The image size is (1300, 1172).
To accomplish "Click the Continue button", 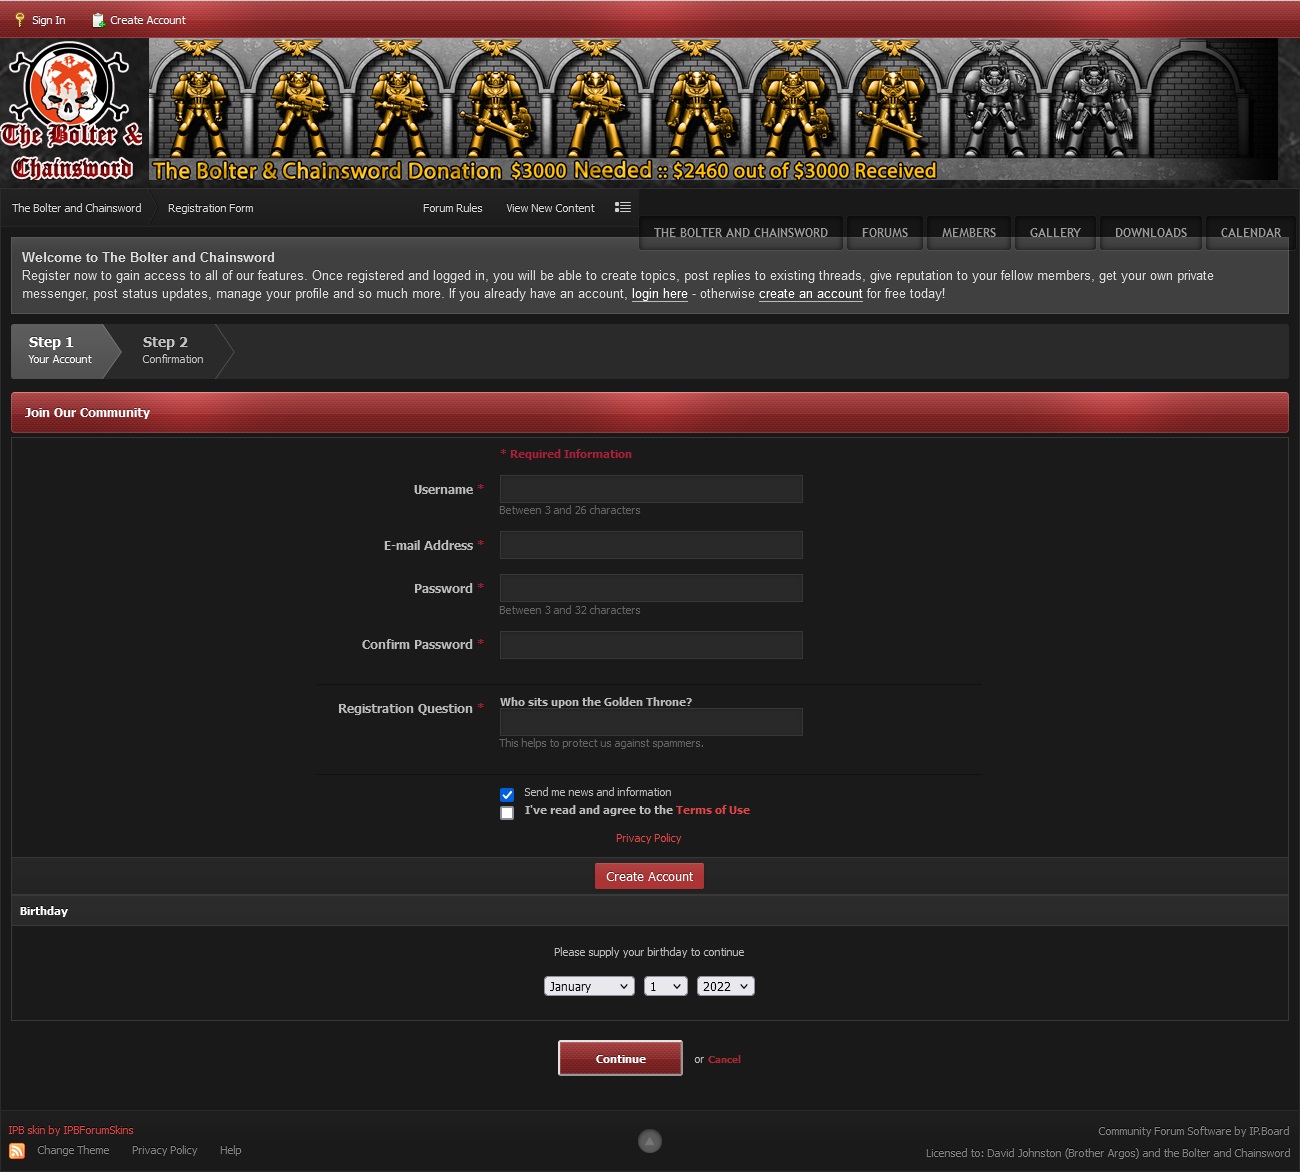I will (620, 1058).
